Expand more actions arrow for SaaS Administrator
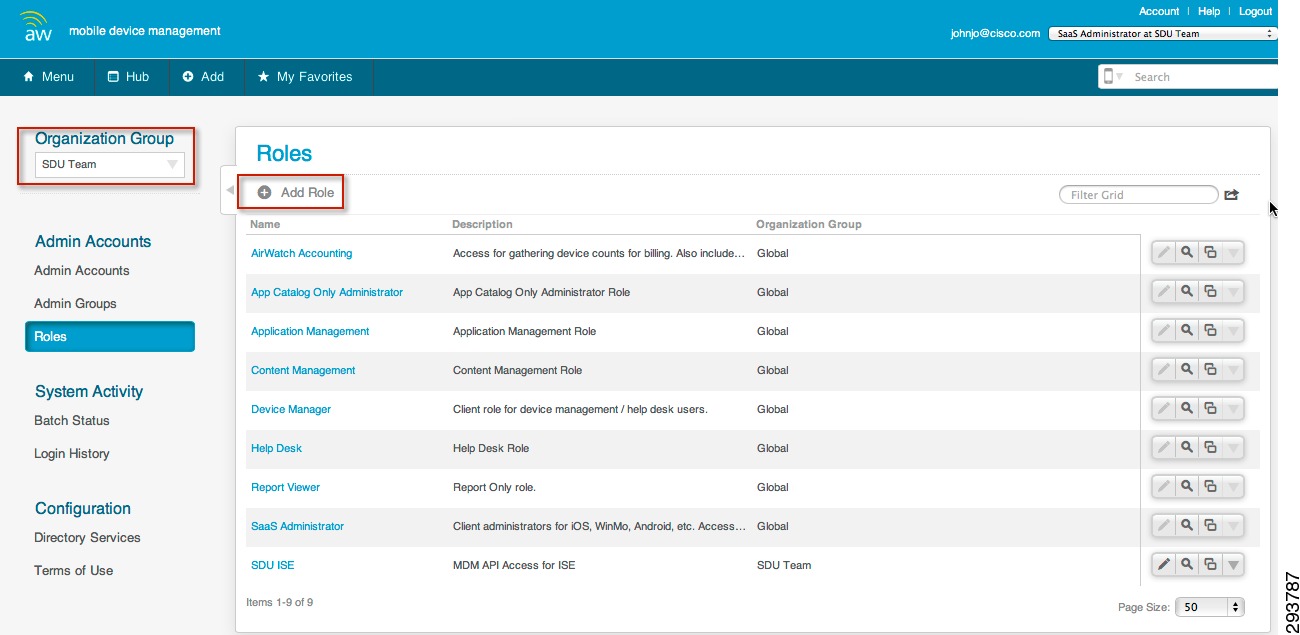This screenshot has height=635, width=1300. point(1234,526)
